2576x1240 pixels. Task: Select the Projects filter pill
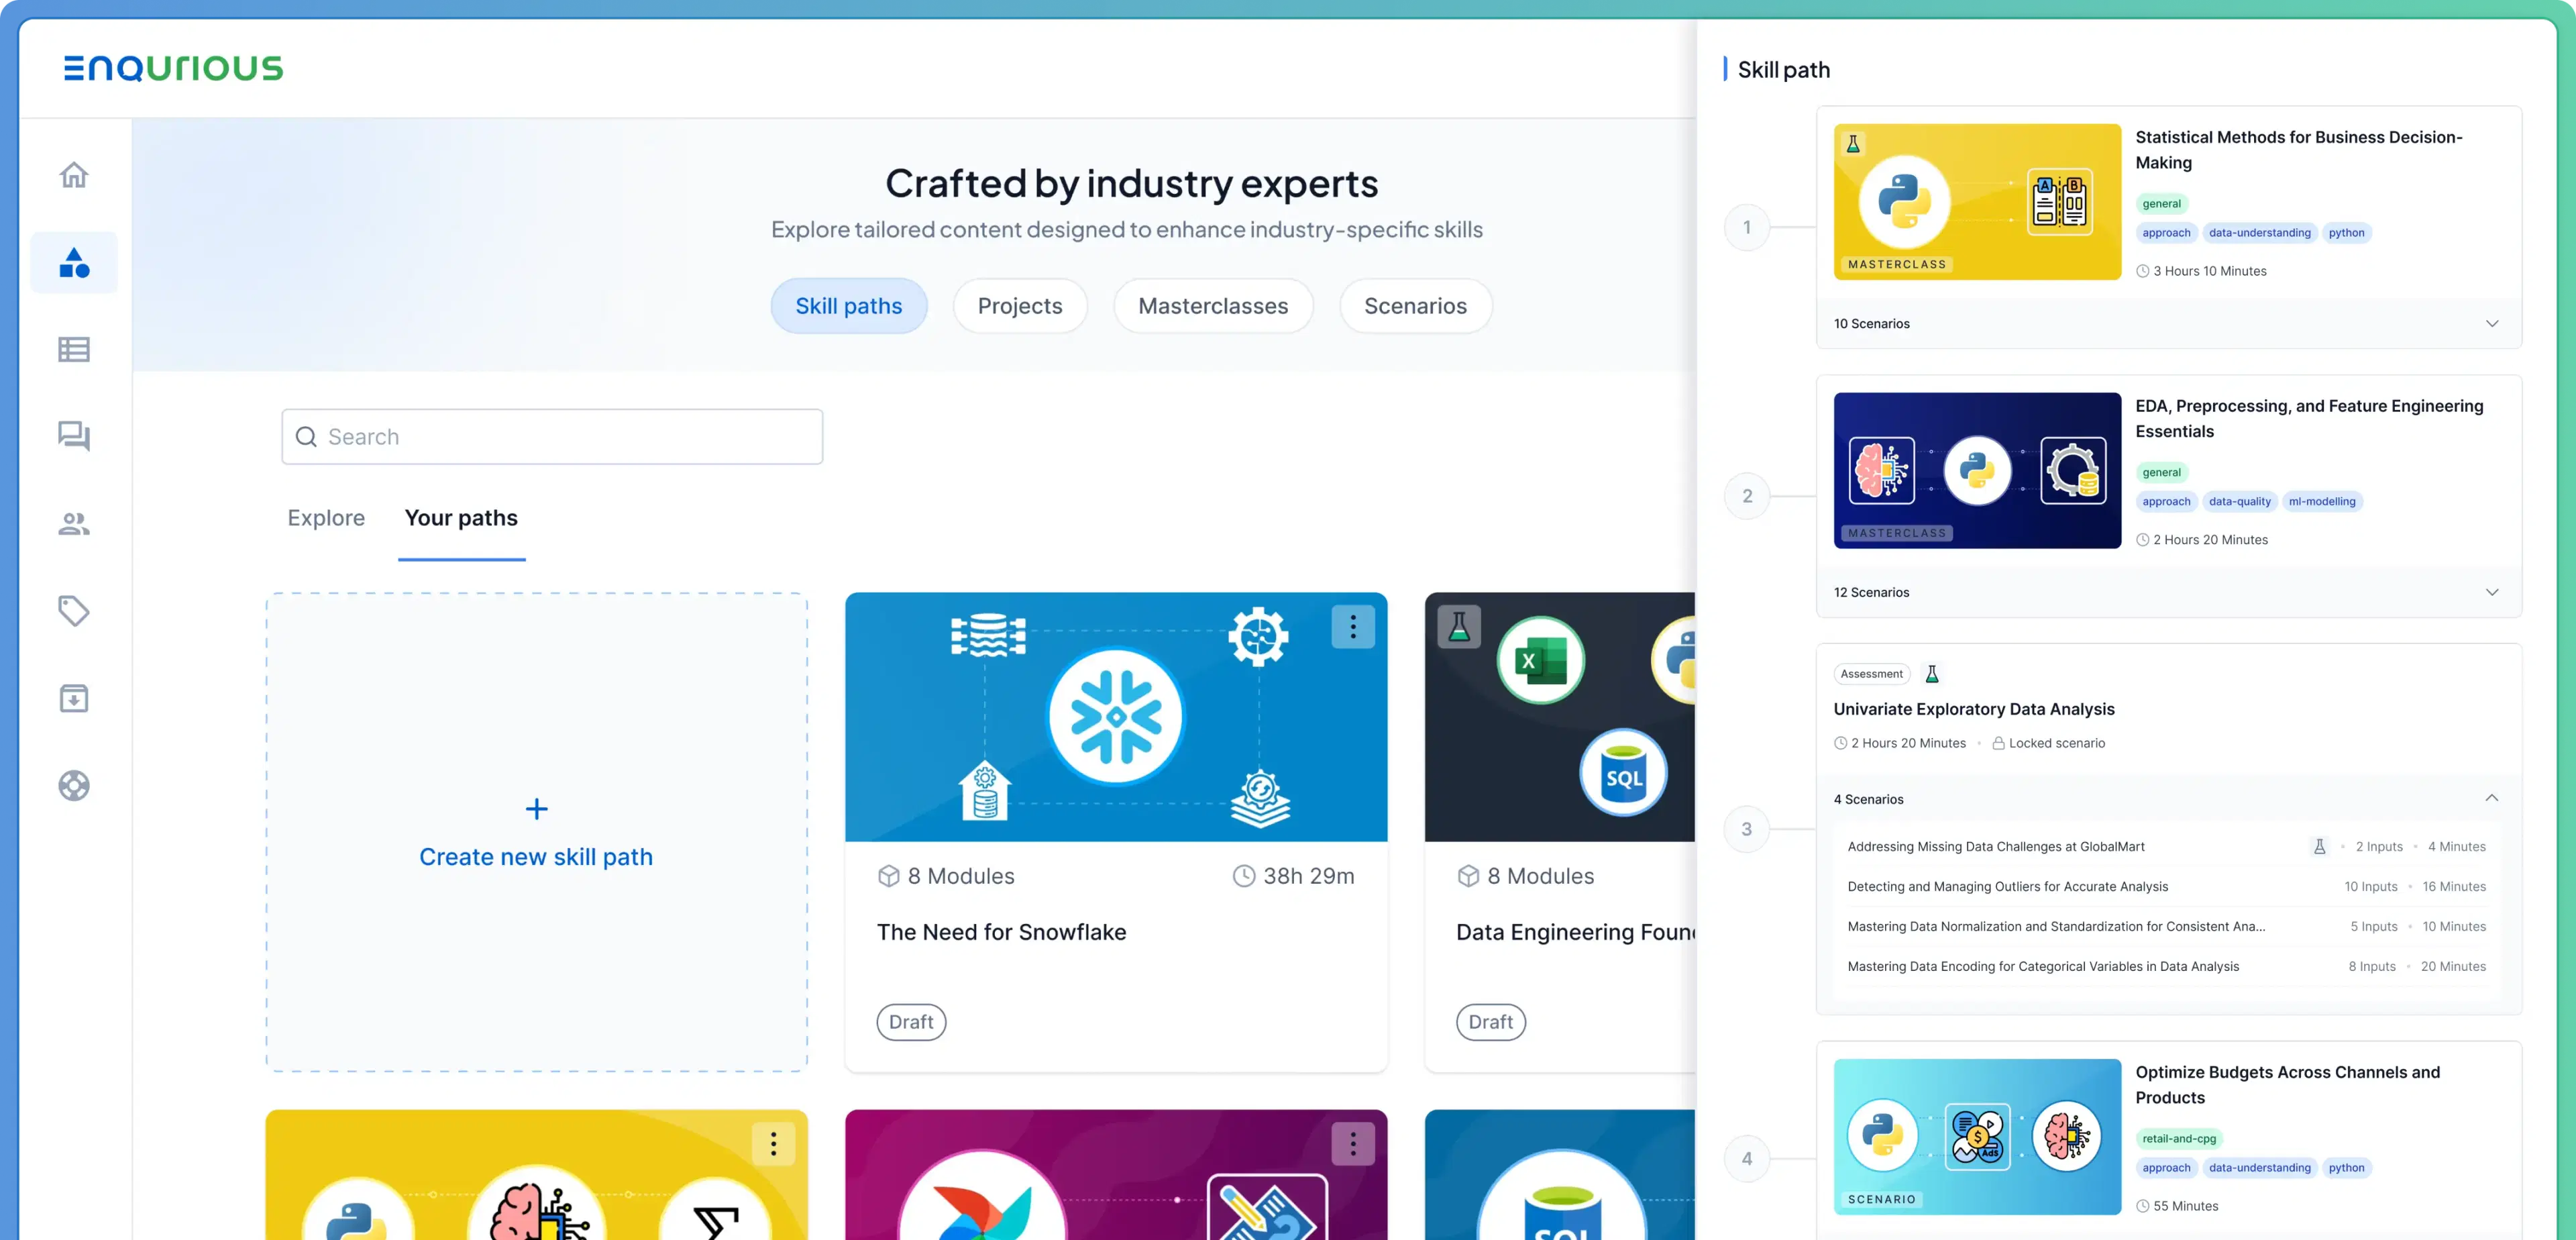coord(1019,306)
